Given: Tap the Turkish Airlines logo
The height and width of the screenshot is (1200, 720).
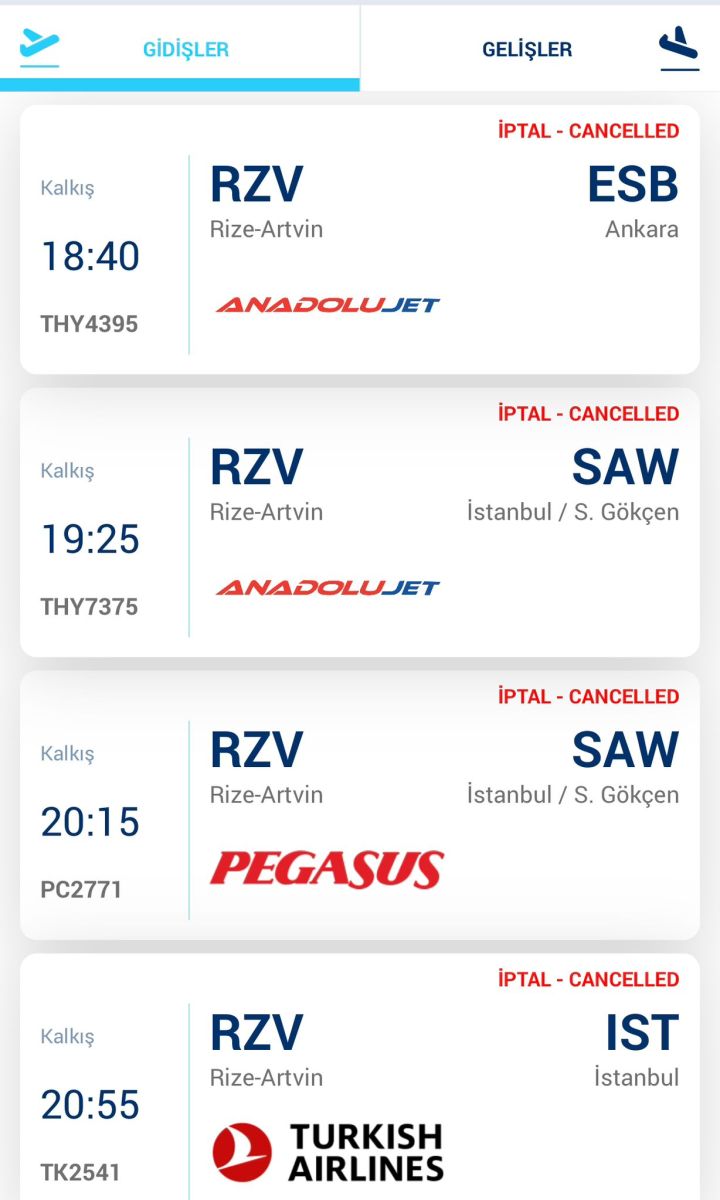Looking at the screenshot, I should click(x=327, y=1152).
